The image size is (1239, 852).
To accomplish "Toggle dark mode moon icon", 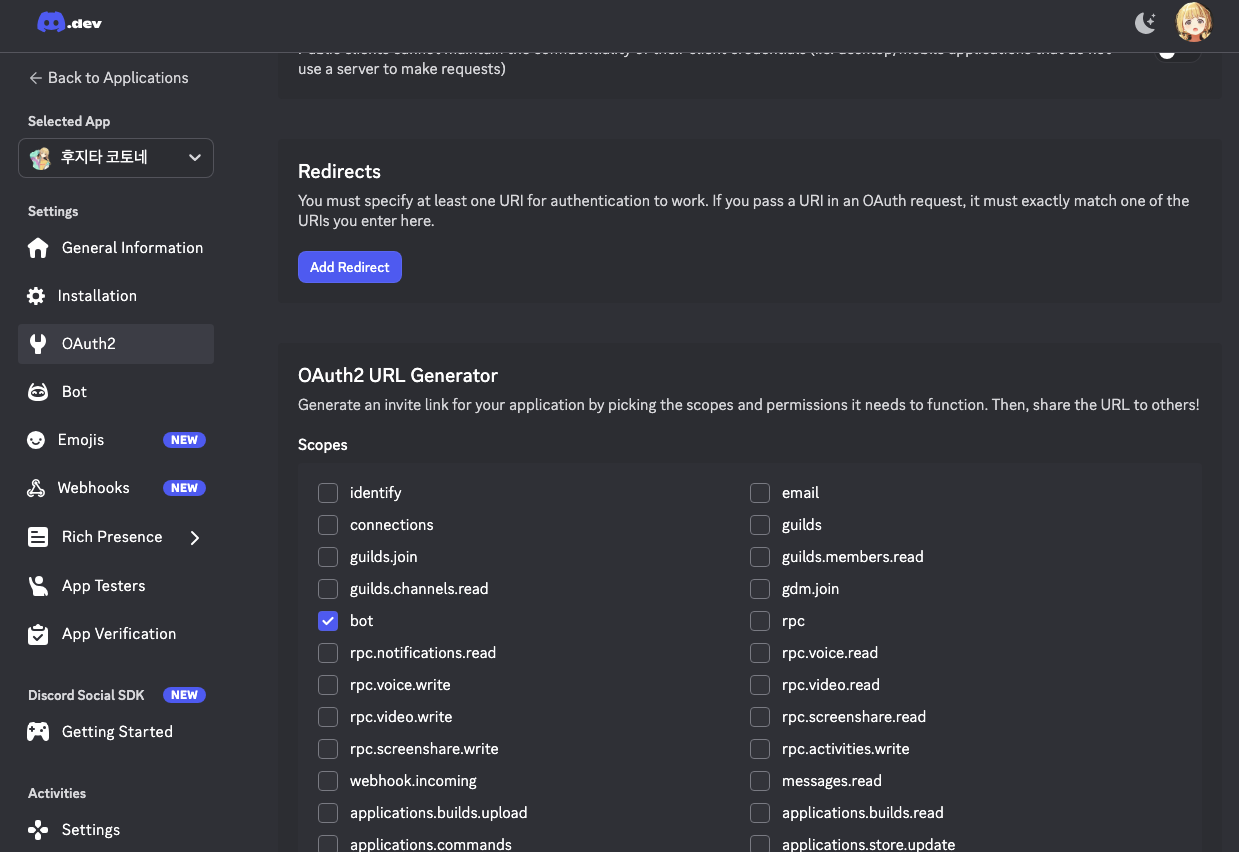I will pyautogui.click(x=1146, y=22).
